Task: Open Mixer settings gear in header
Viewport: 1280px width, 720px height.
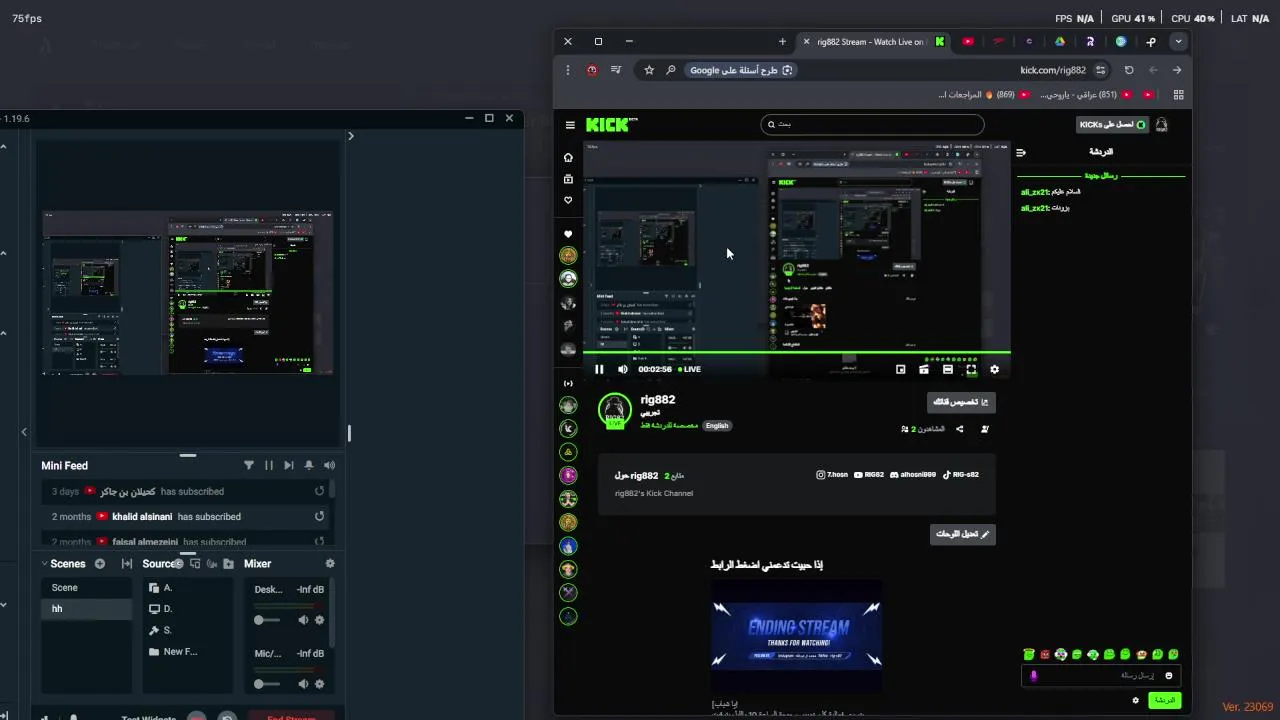Action: tap(330, 564)
